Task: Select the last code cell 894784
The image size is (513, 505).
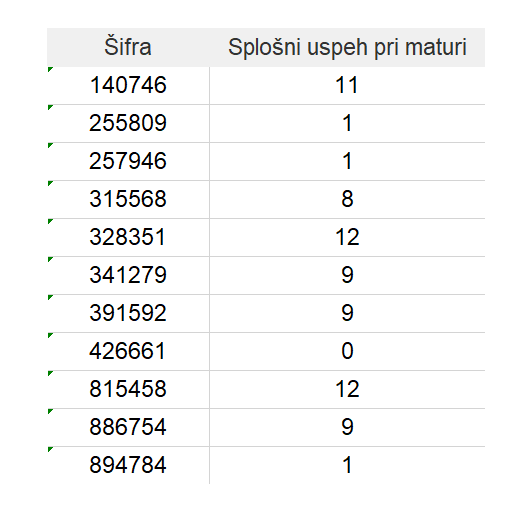Action: click(x=128, y=465)
